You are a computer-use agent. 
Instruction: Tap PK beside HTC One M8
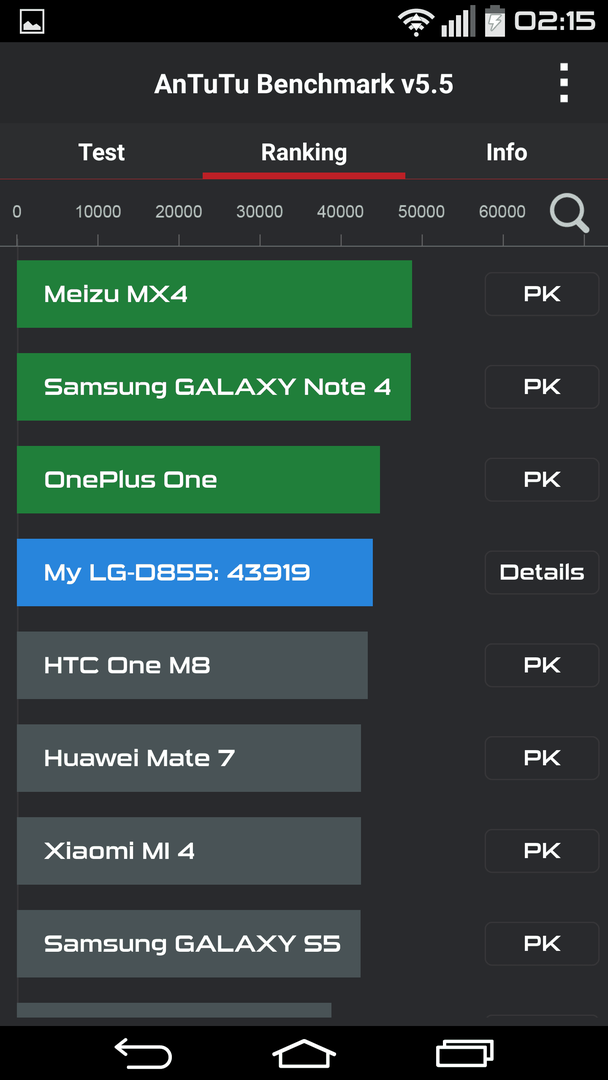[542, 665]
